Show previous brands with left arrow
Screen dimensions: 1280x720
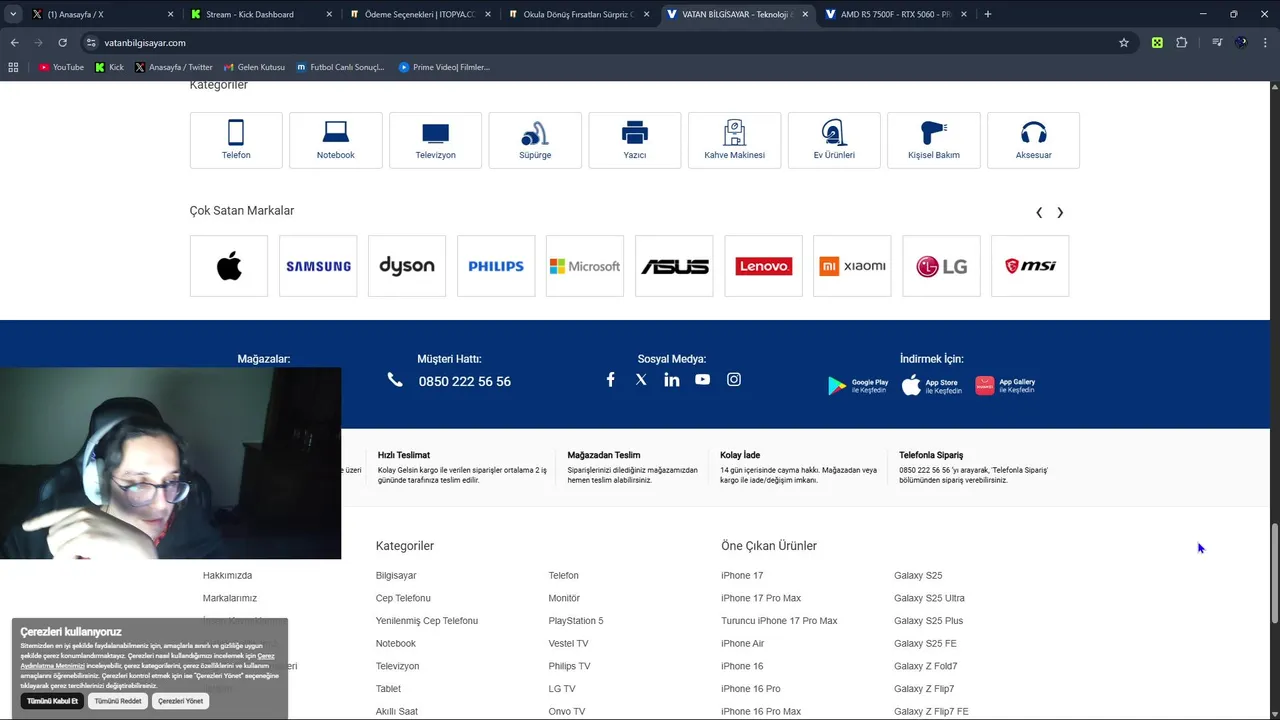pyautogui.click(x=1039, y=212)
